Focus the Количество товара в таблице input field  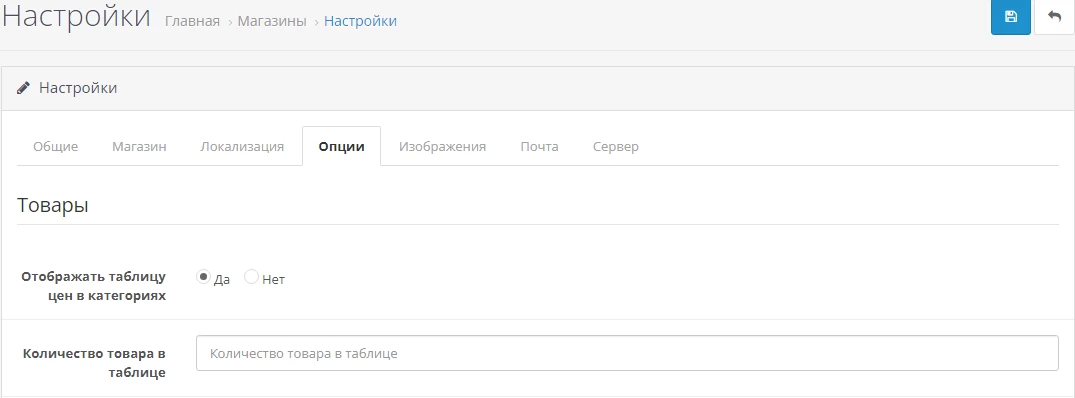click(627, 353)
